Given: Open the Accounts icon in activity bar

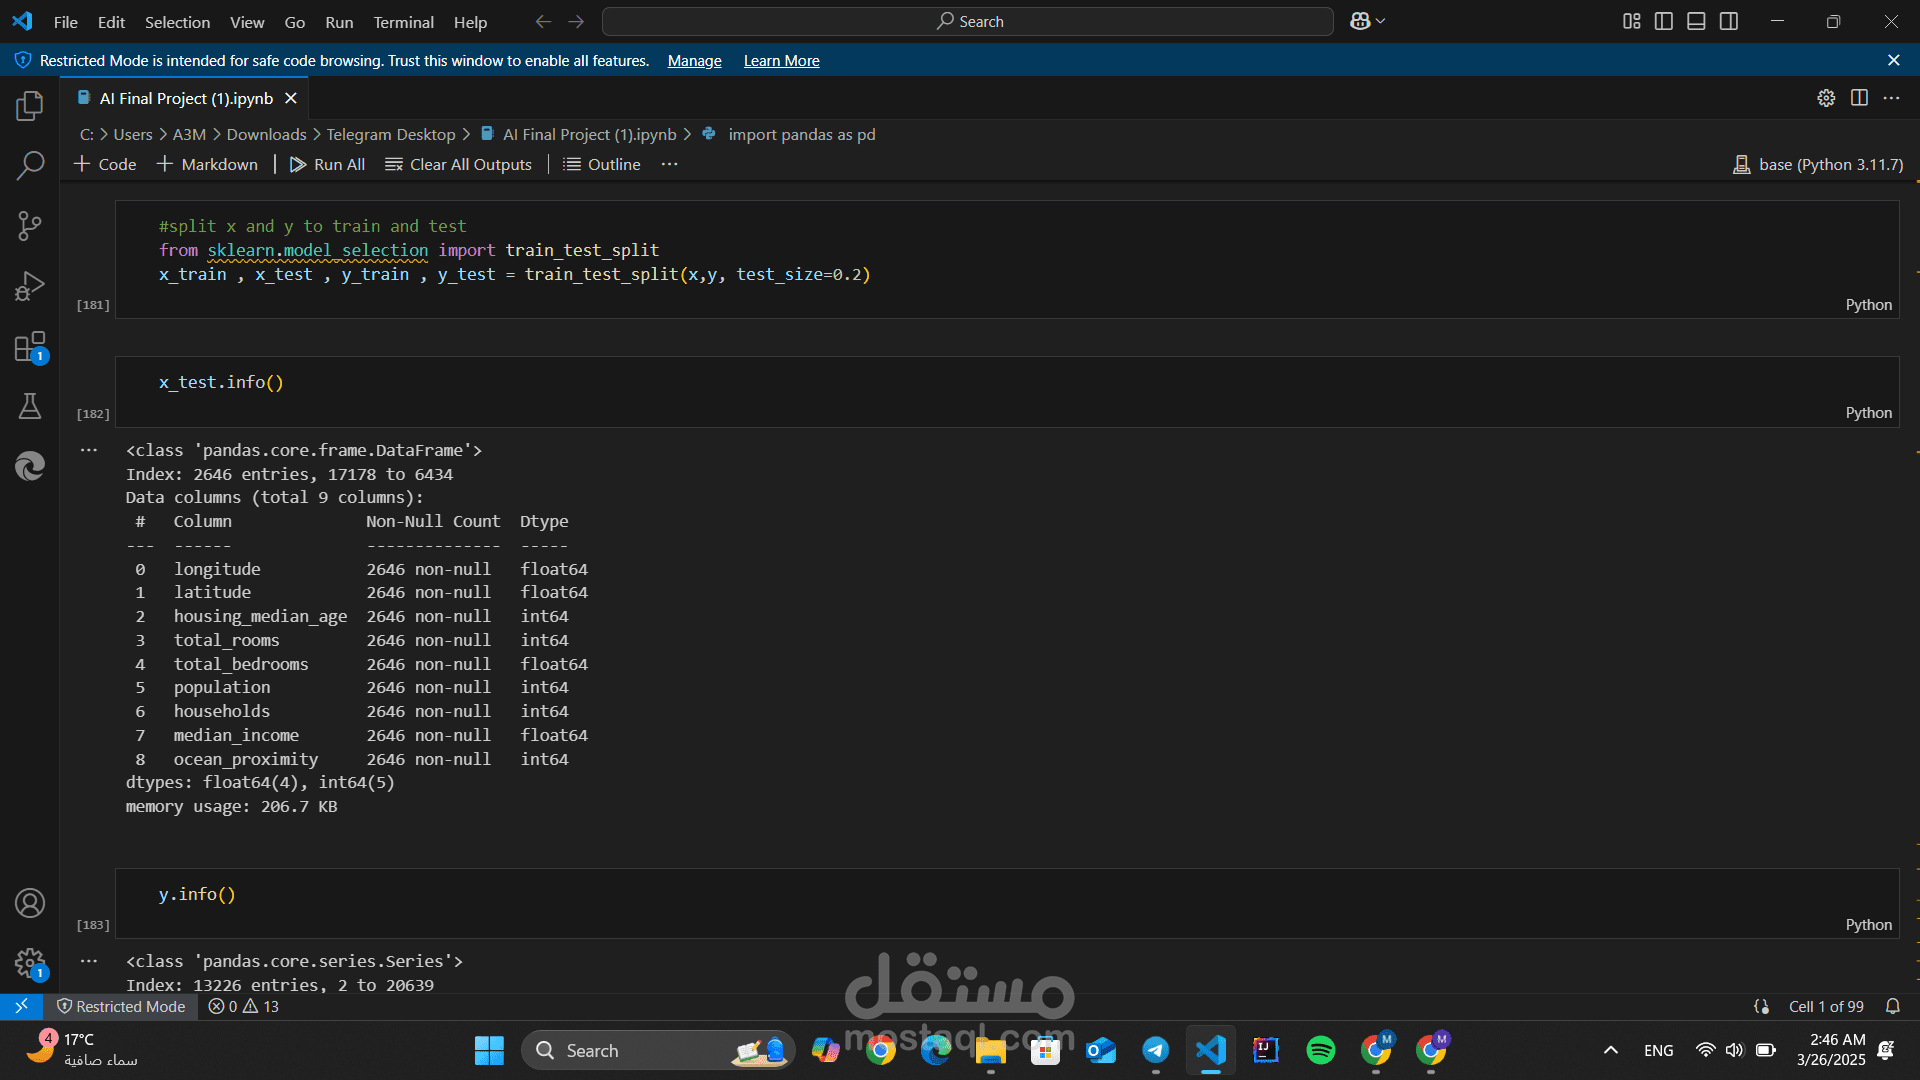Looking at the screenshot, I should click(30, 903).
